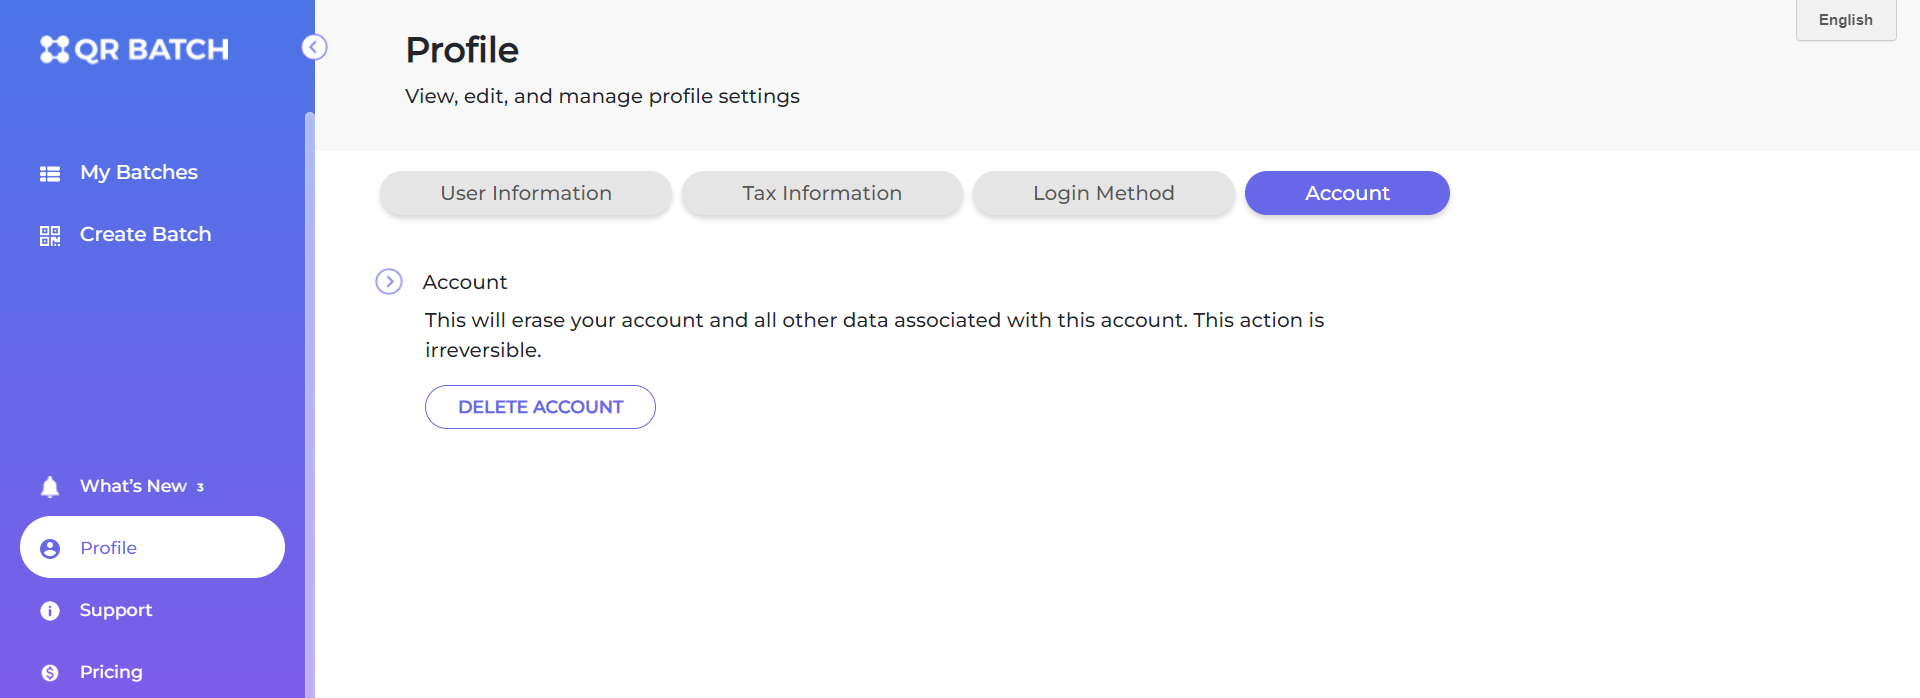Click the Delete Account button
The height and width of the screenshot is (698, 1920).
[540, 407]
